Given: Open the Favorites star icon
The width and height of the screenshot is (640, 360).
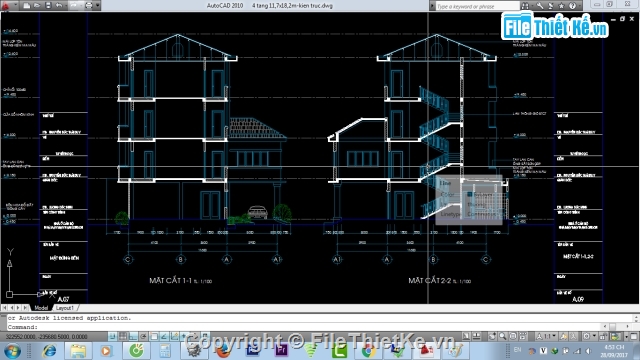Looking at the screenshot, I should [561, 6].
